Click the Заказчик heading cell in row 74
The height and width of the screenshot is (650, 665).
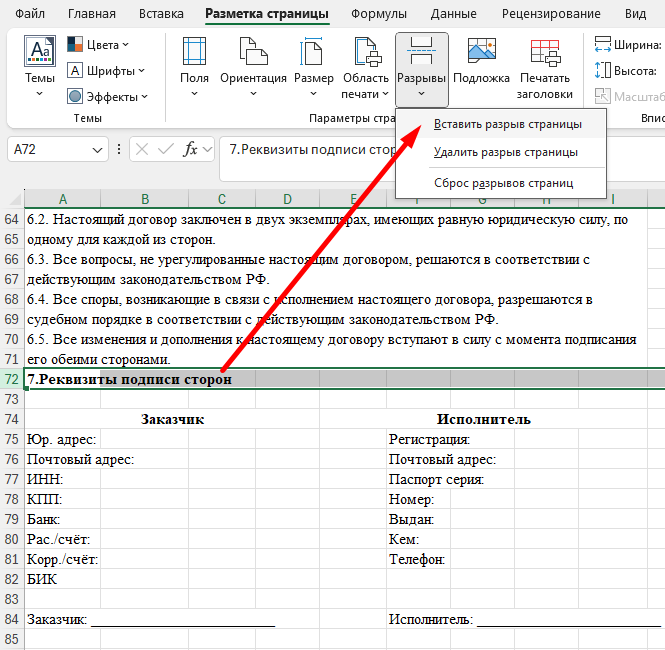pos(172,419)
